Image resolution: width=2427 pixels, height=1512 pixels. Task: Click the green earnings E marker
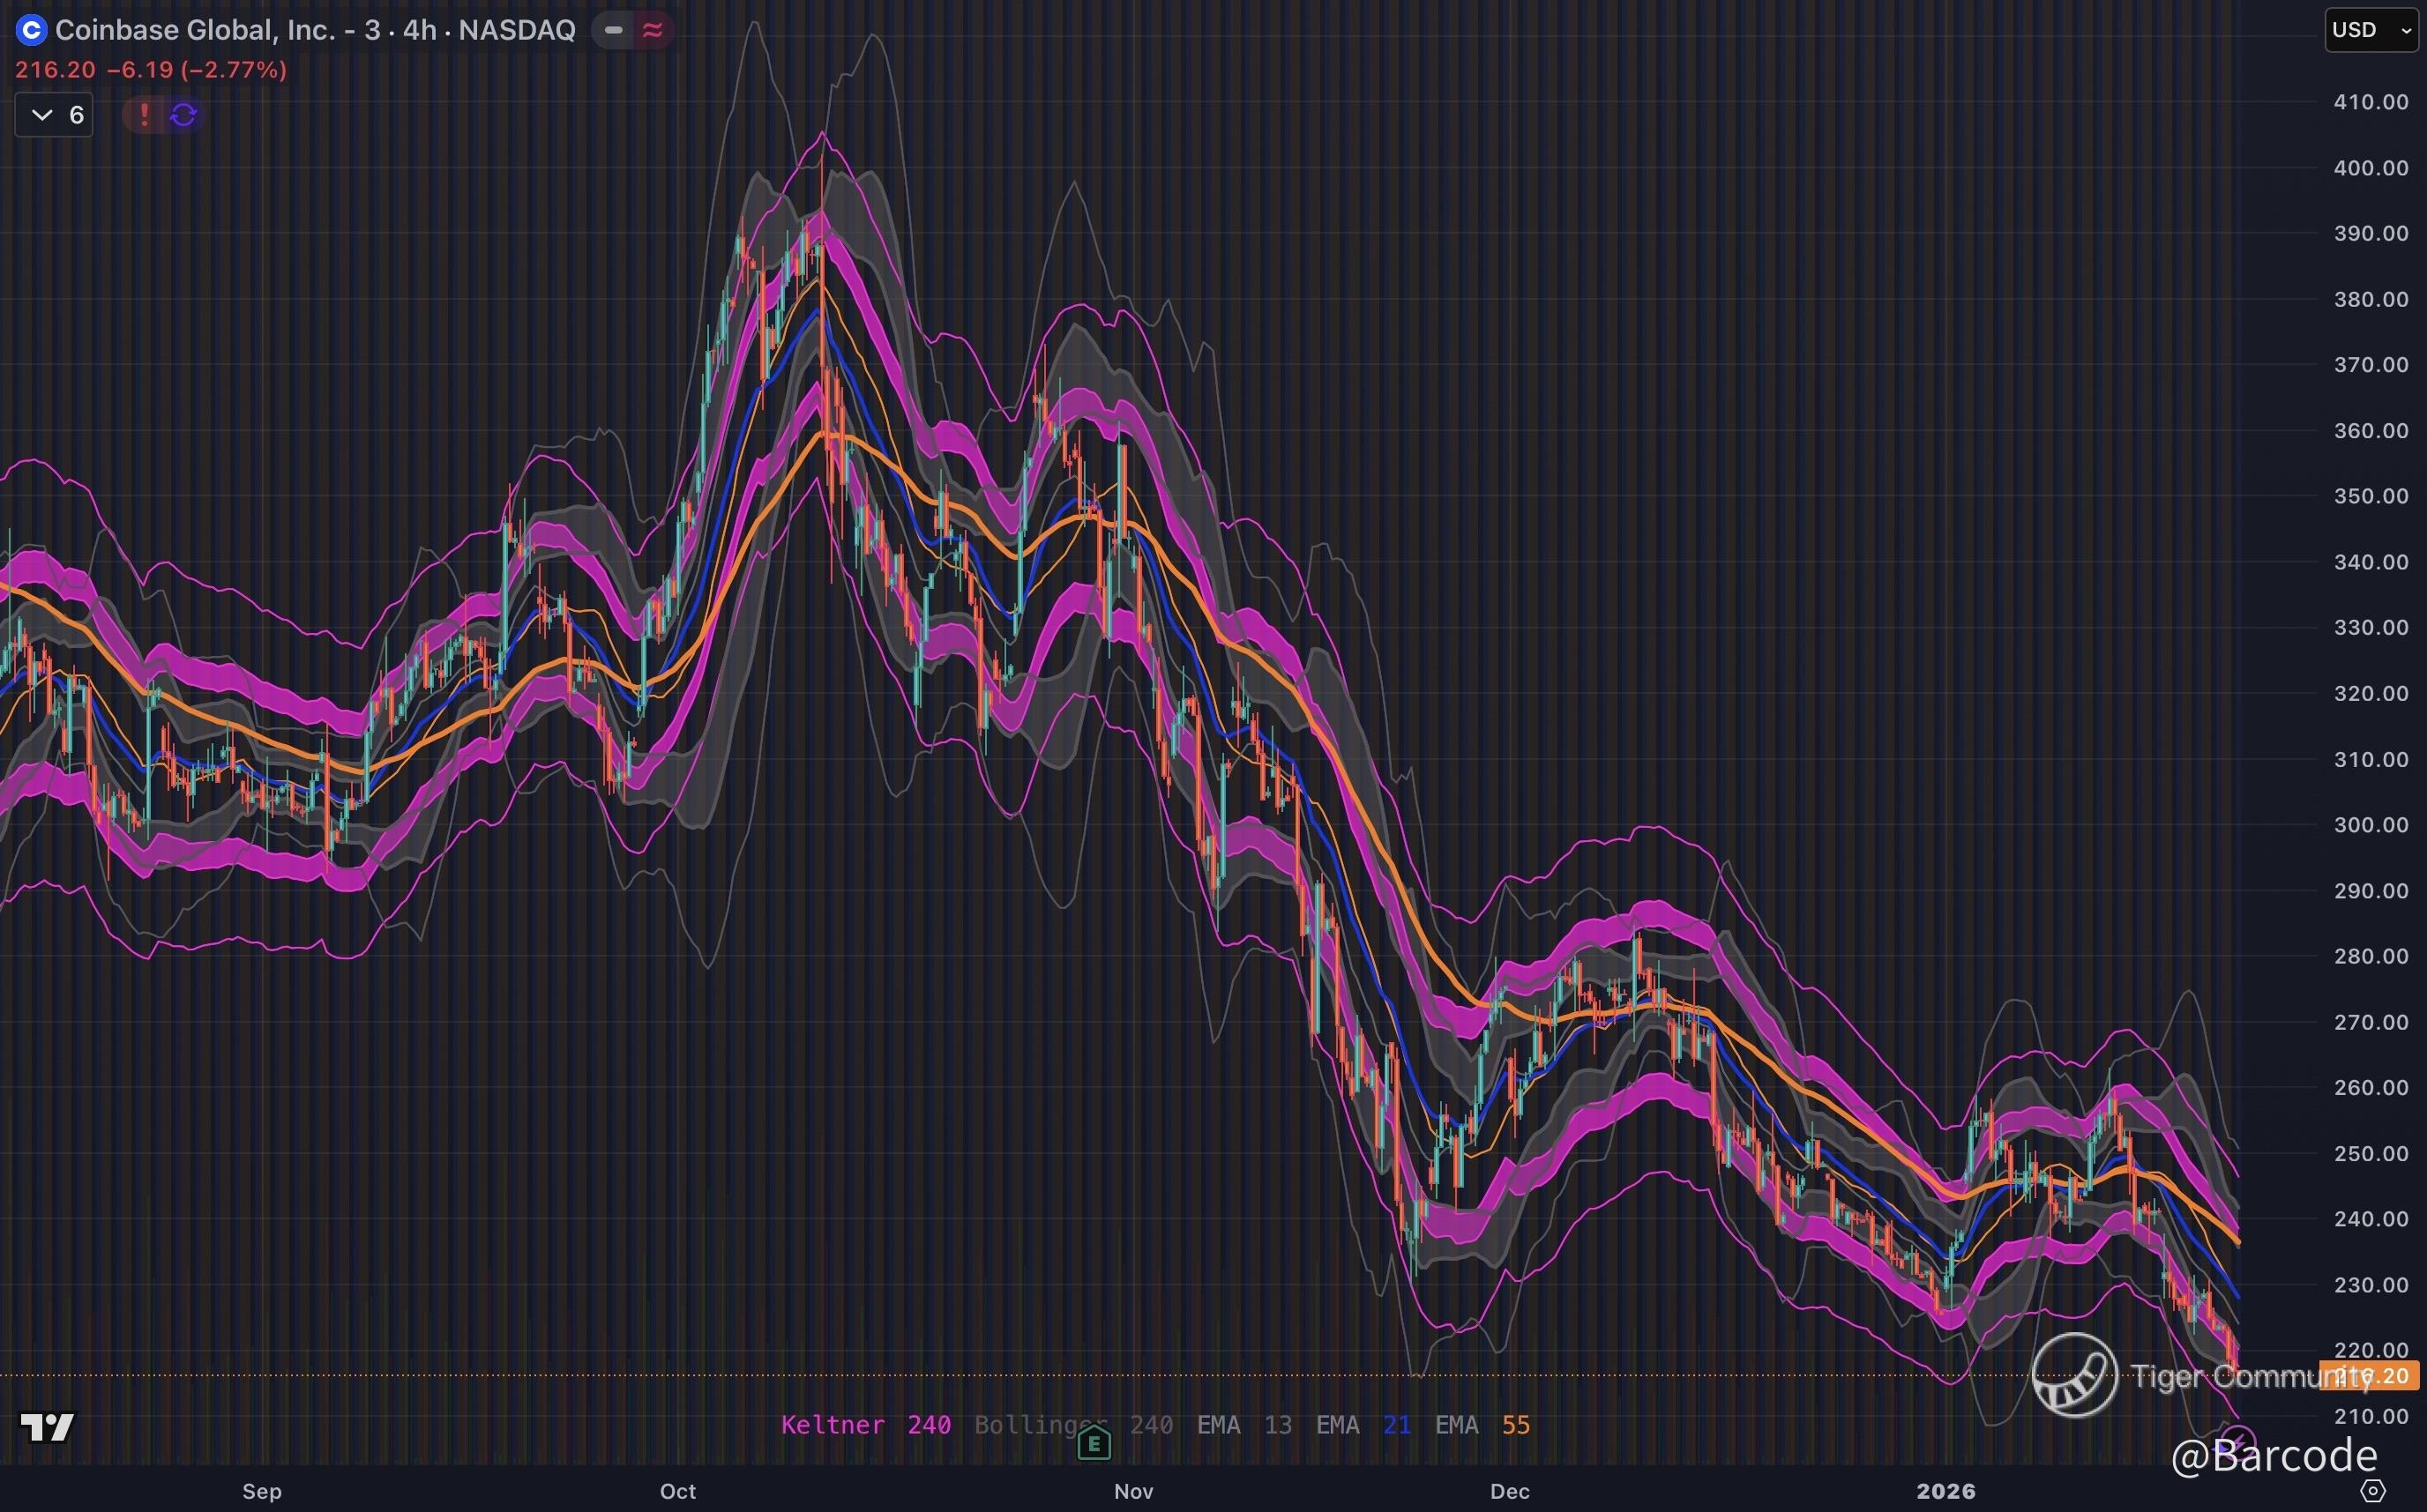(x=1094, y=1443)
